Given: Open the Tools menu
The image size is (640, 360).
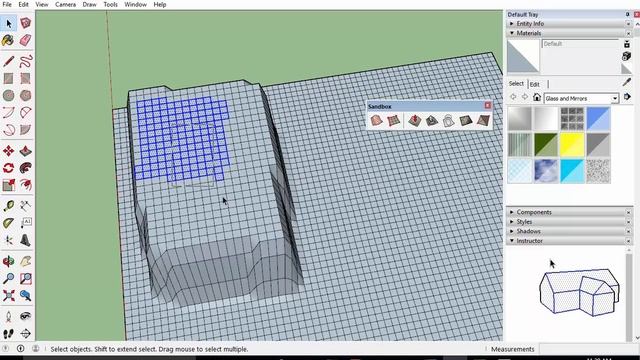Looking at the screenshot, I should [x=110, y=4].
